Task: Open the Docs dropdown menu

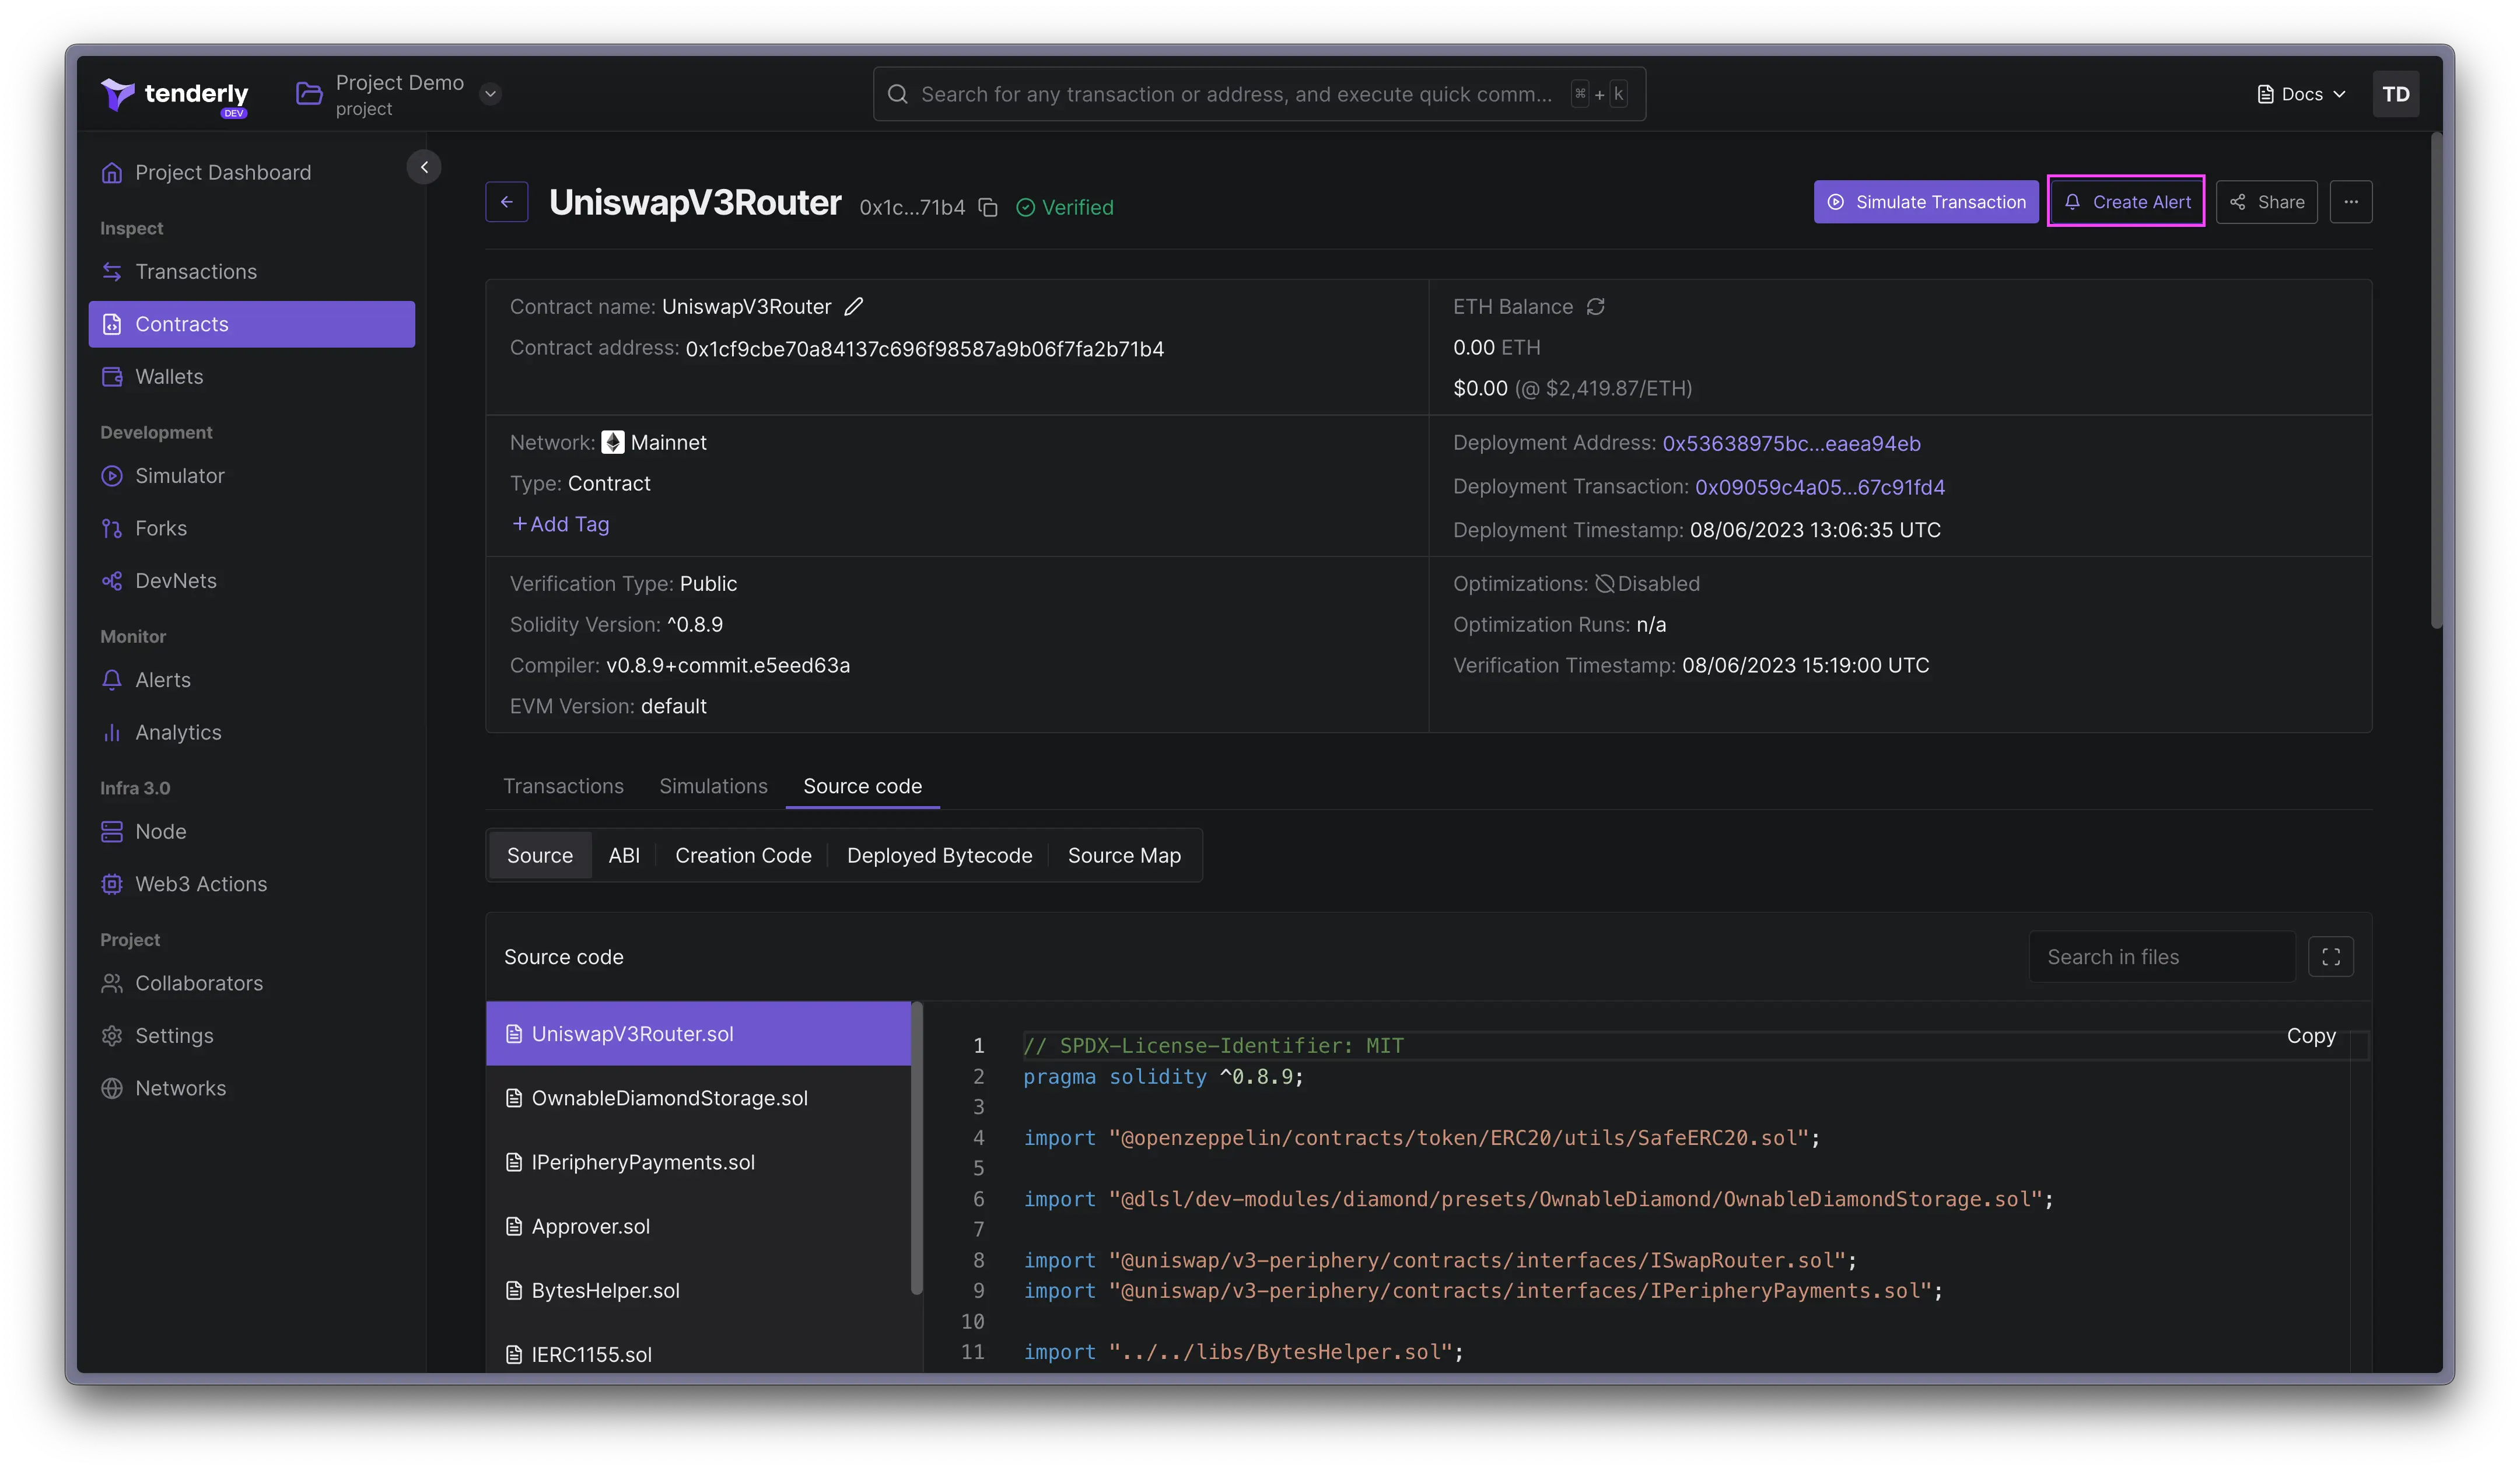Action: [2302, 94]
